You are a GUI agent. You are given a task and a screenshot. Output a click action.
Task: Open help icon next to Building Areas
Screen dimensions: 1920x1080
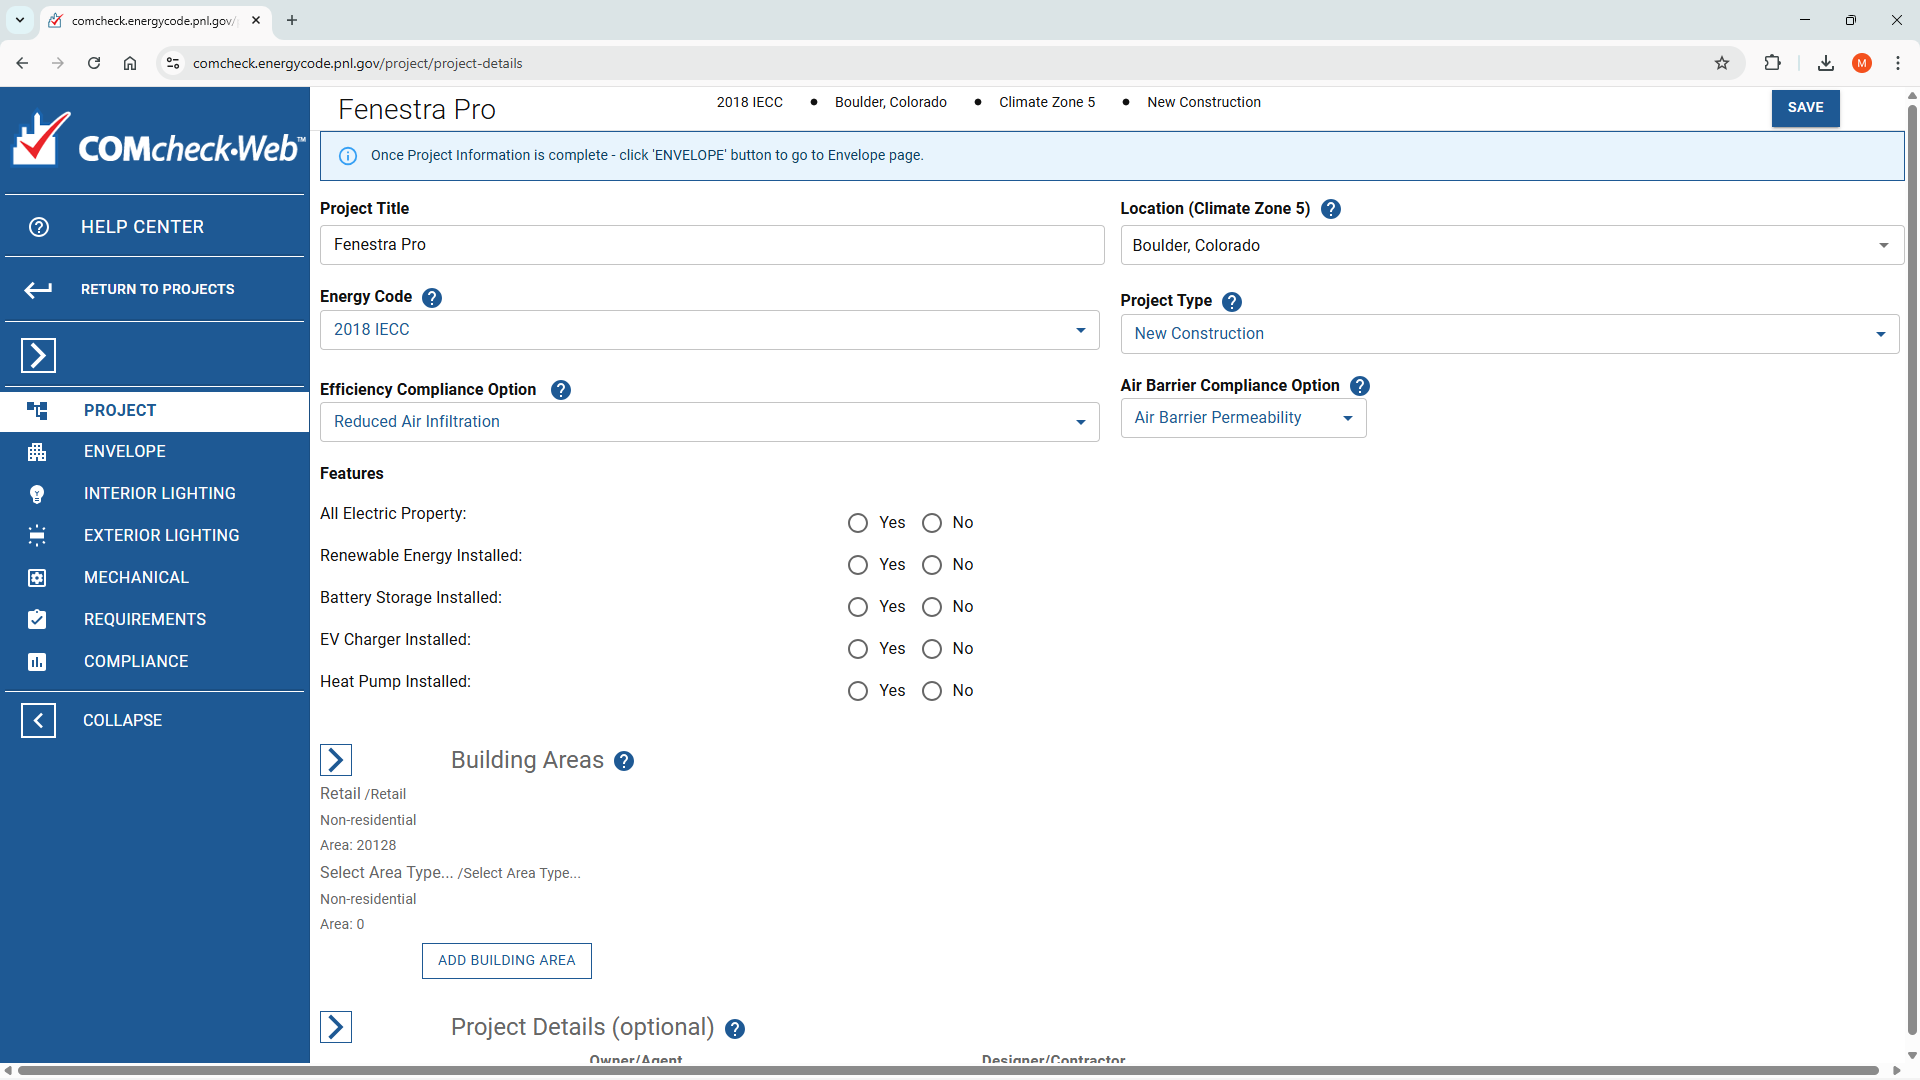click(x=624, y=762)
